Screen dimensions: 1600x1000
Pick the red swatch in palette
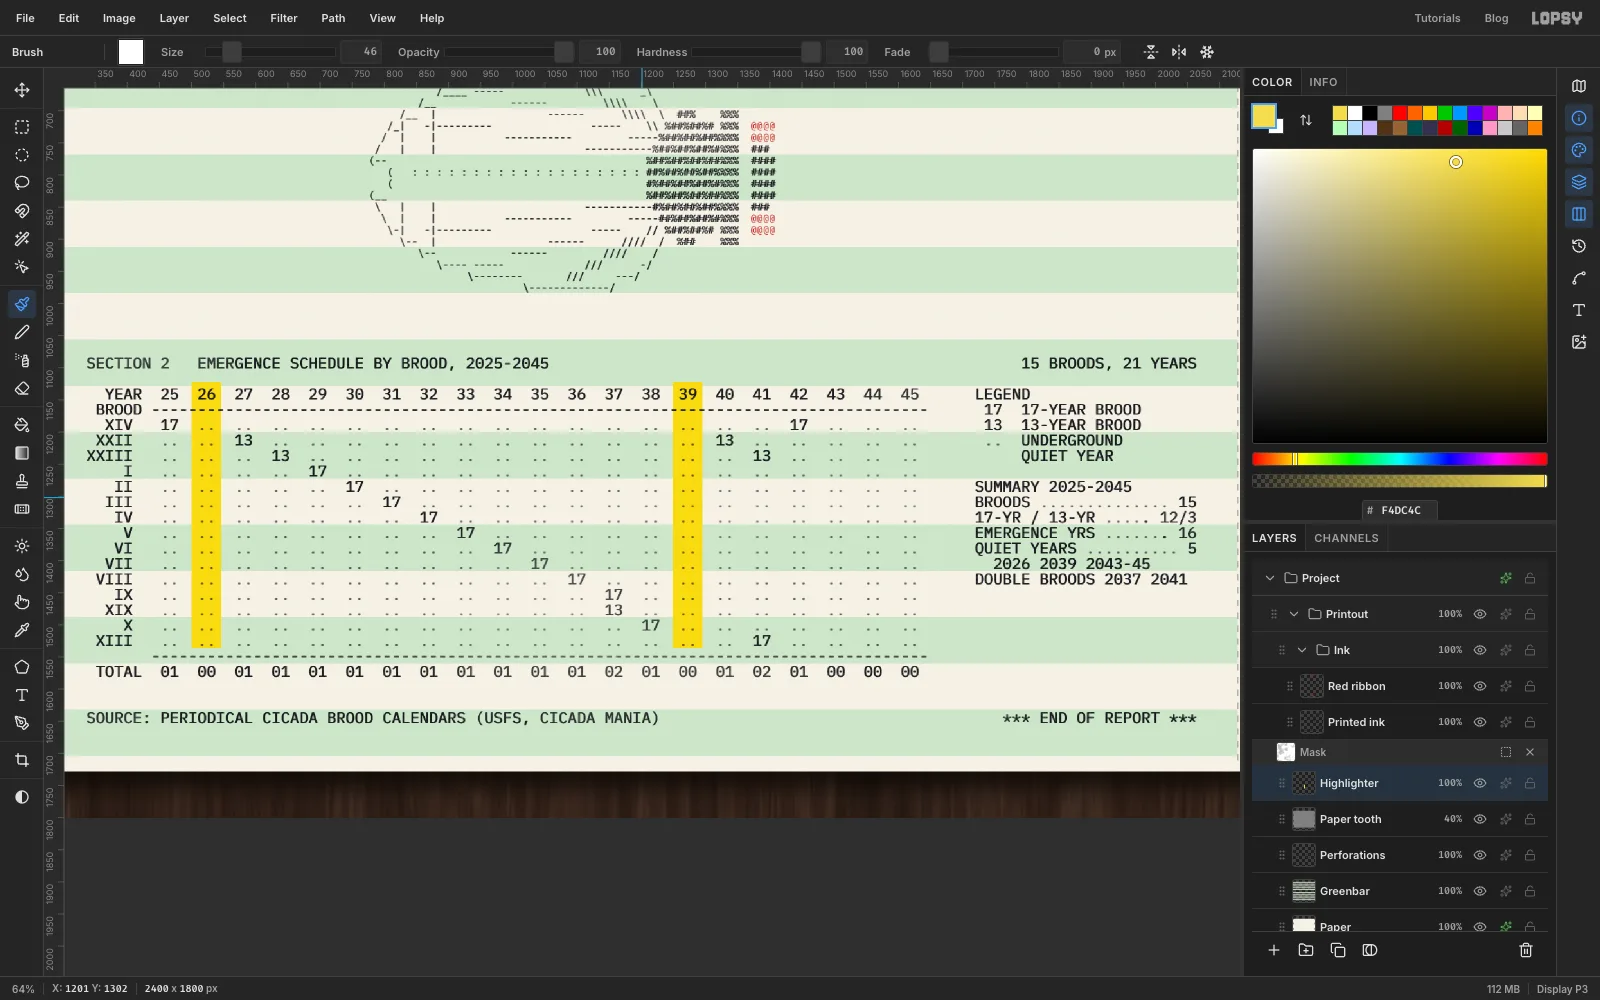click(1400, 113)
